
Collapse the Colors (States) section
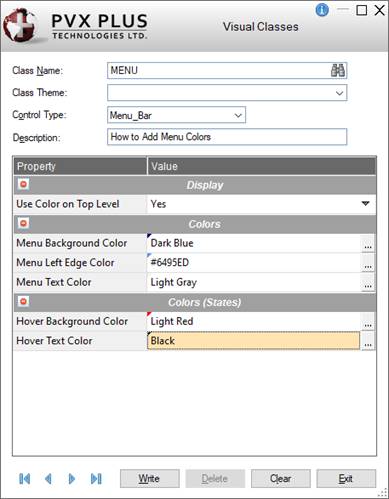(x=23, y=301)
